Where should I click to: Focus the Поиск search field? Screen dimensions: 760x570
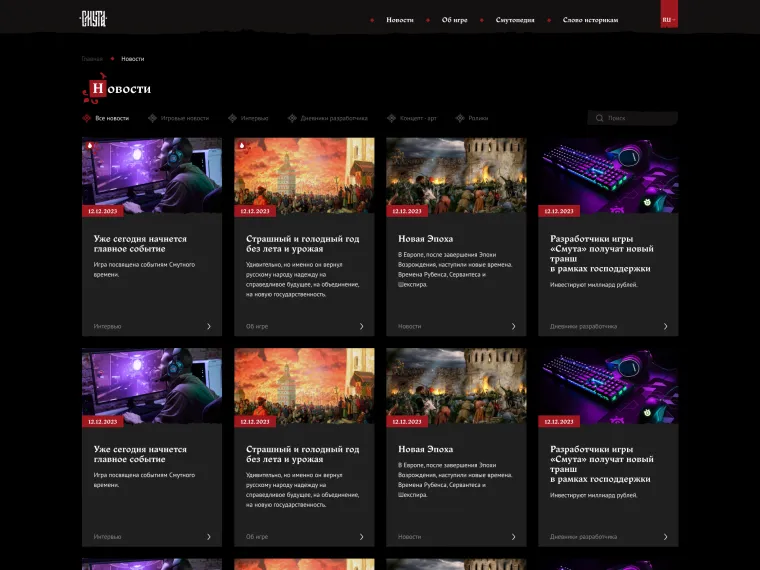pos(633,118)
